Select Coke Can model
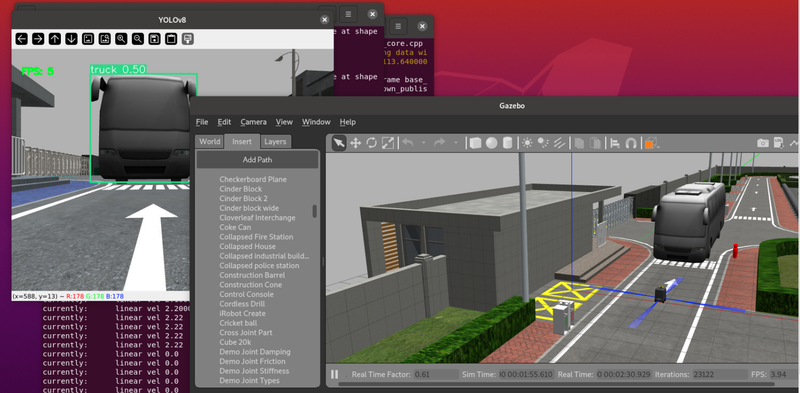The width and height of the screenshot is (800, 393). click(235, 227)
